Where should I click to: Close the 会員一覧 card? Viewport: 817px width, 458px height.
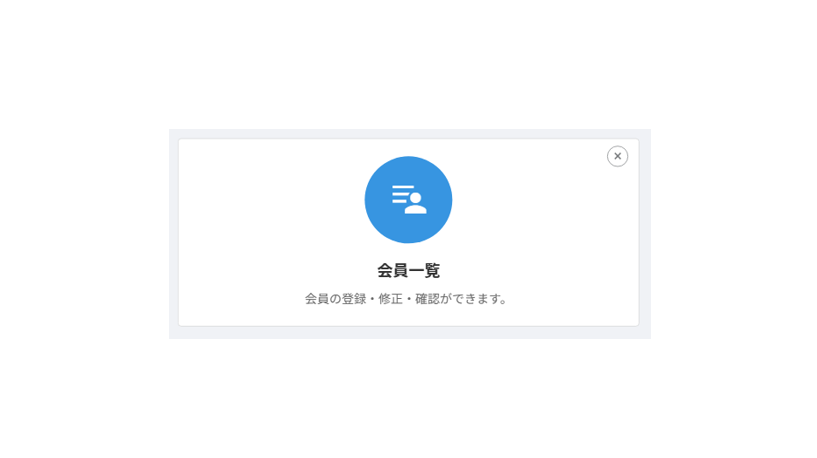(x=617, y=156)
